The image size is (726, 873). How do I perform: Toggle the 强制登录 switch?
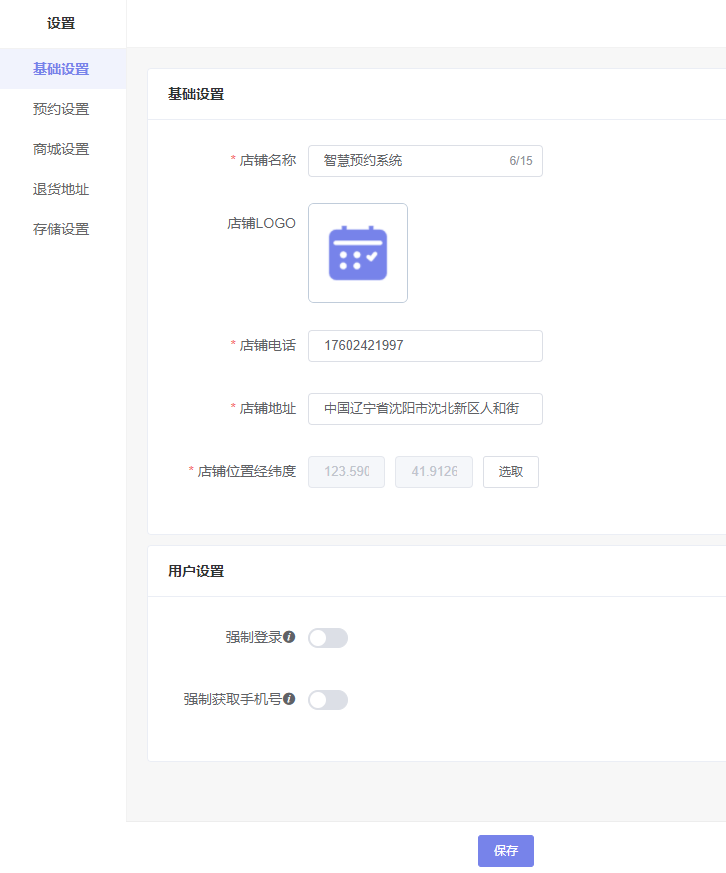pyautogui.click(x=328, y=637)
